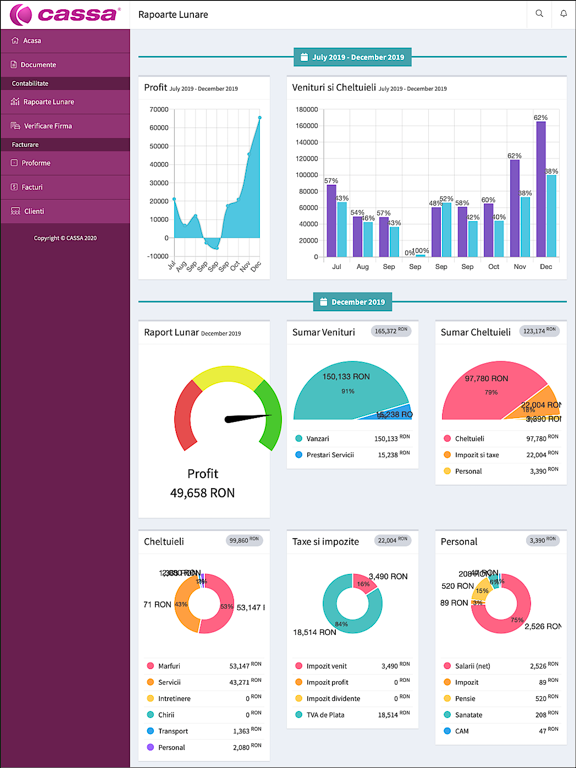Click 'Impozit profit' legend row text
This screenshot has height=768, width=576.
tap(327, 682)
